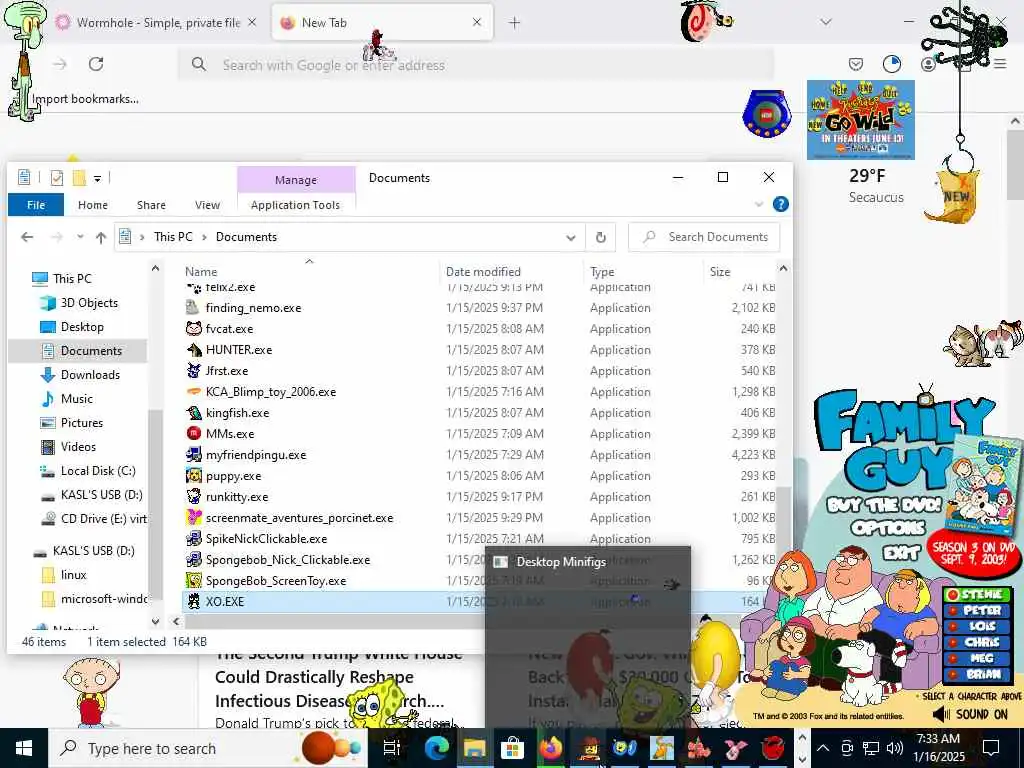Go back with Explorer back arrow
This screenshot has width=1024, height=768.
pos(27,237)
